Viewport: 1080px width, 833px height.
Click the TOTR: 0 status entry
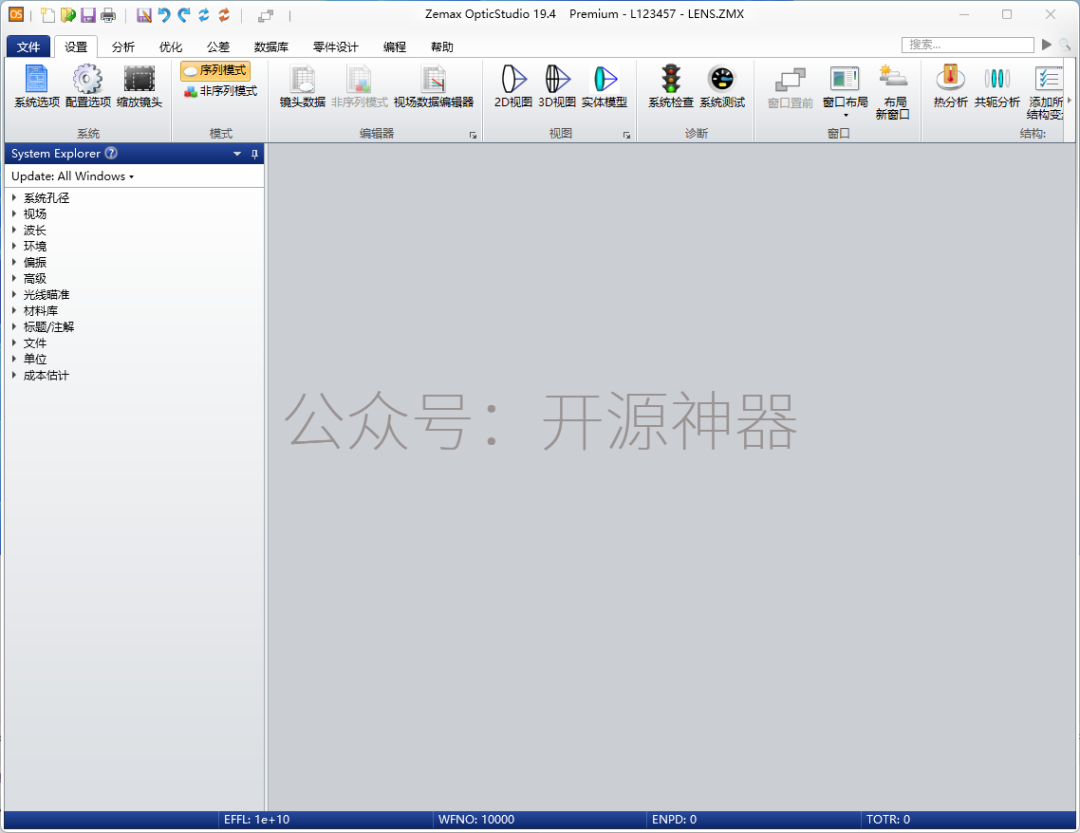coord(888,819)
